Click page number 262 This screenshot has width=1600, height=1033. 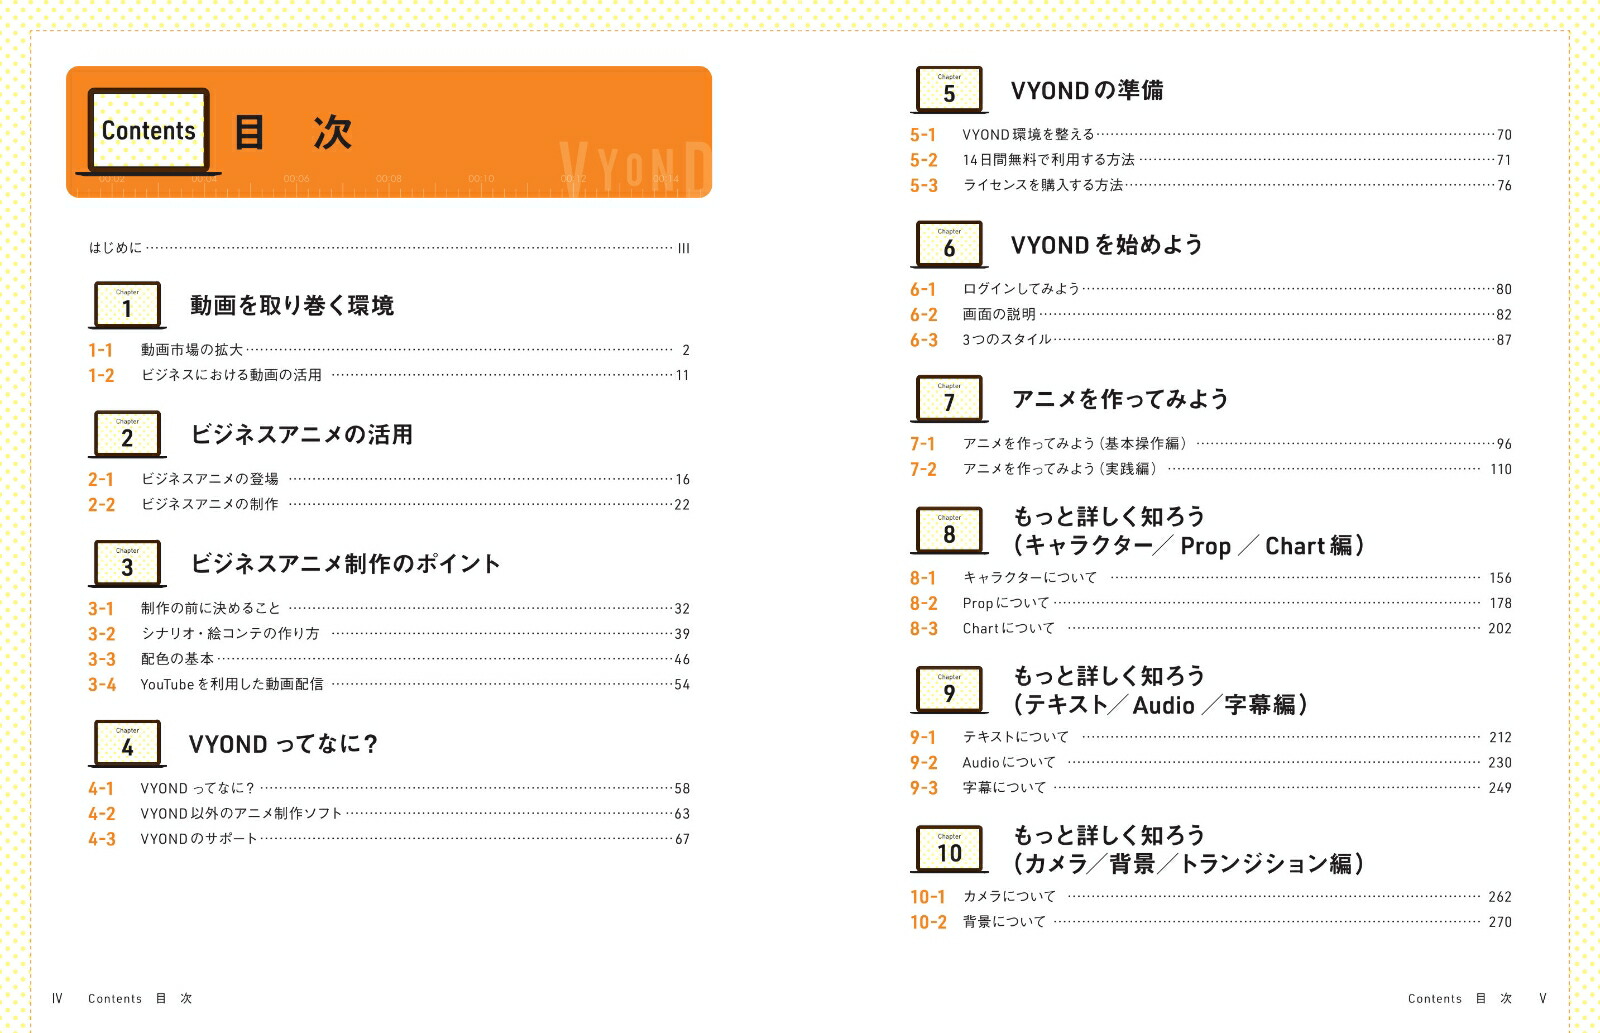click(x=1500, y=897)
